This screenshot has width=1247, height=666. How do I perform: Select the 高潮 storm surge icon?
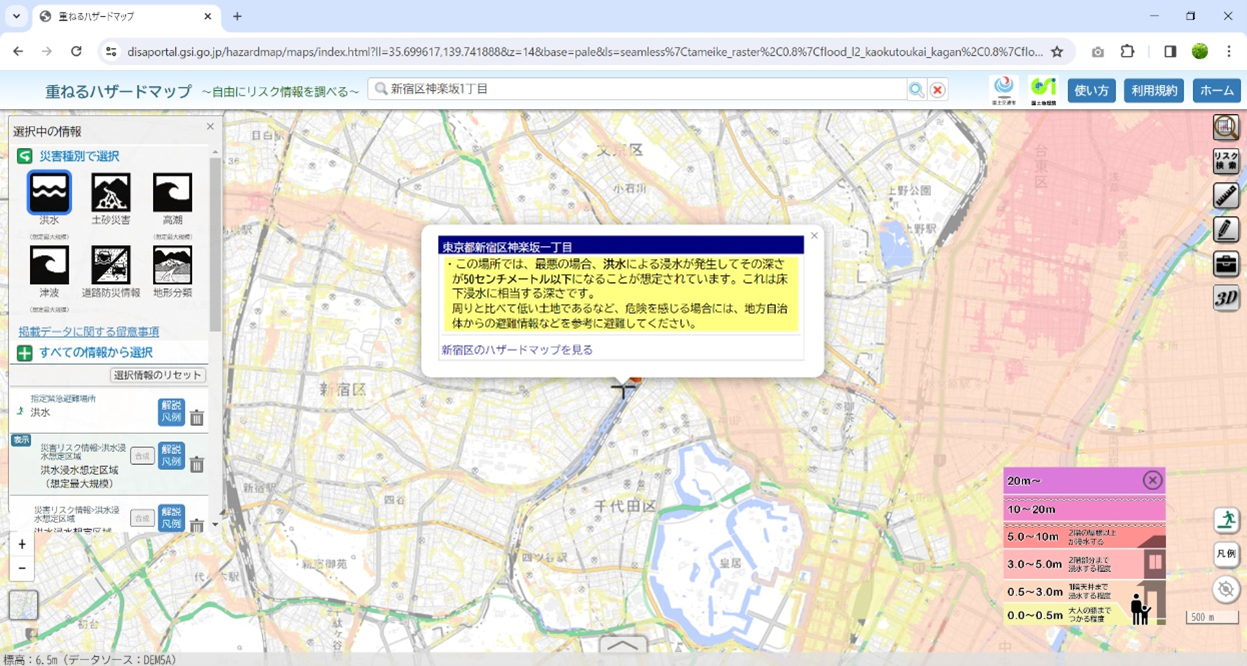coord(172,192)
